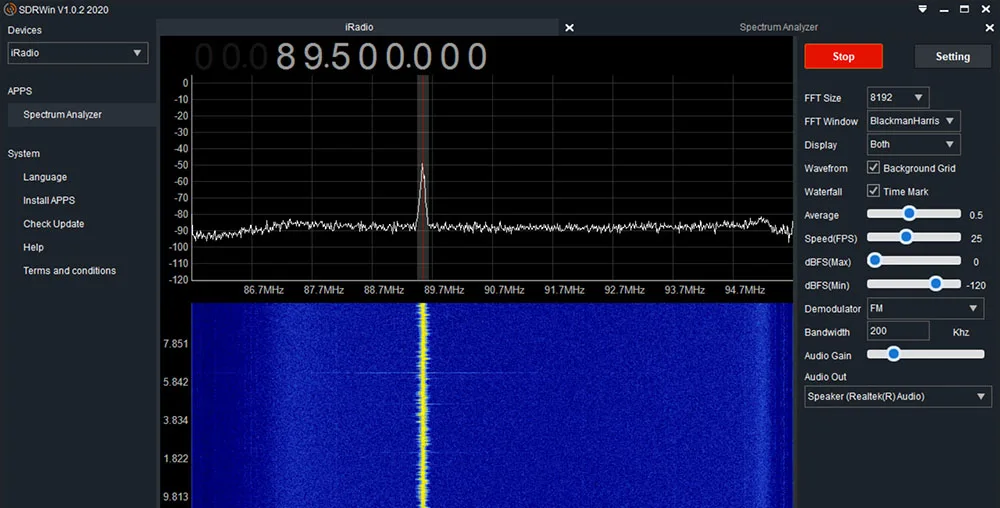
Task: Open the FFT Size dropdown
Action: pos(897,98)
